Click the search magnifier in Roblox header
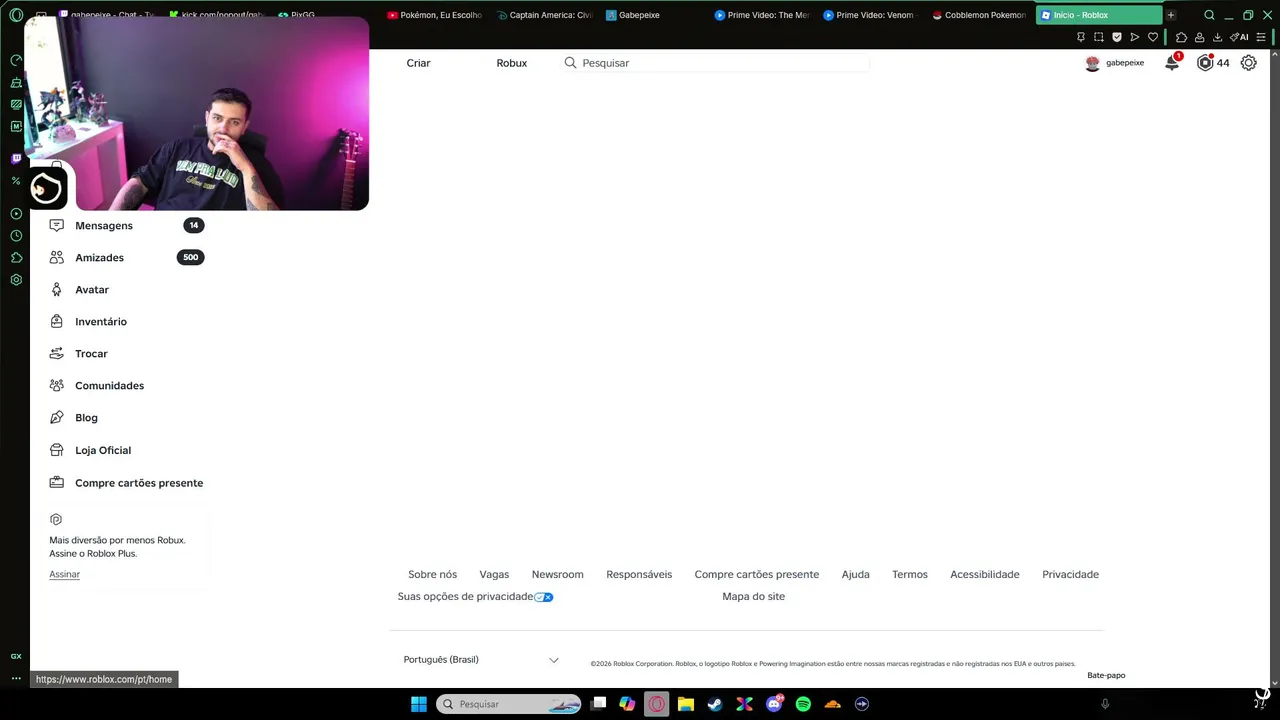The image size is (1280, 720). (570, 63)
